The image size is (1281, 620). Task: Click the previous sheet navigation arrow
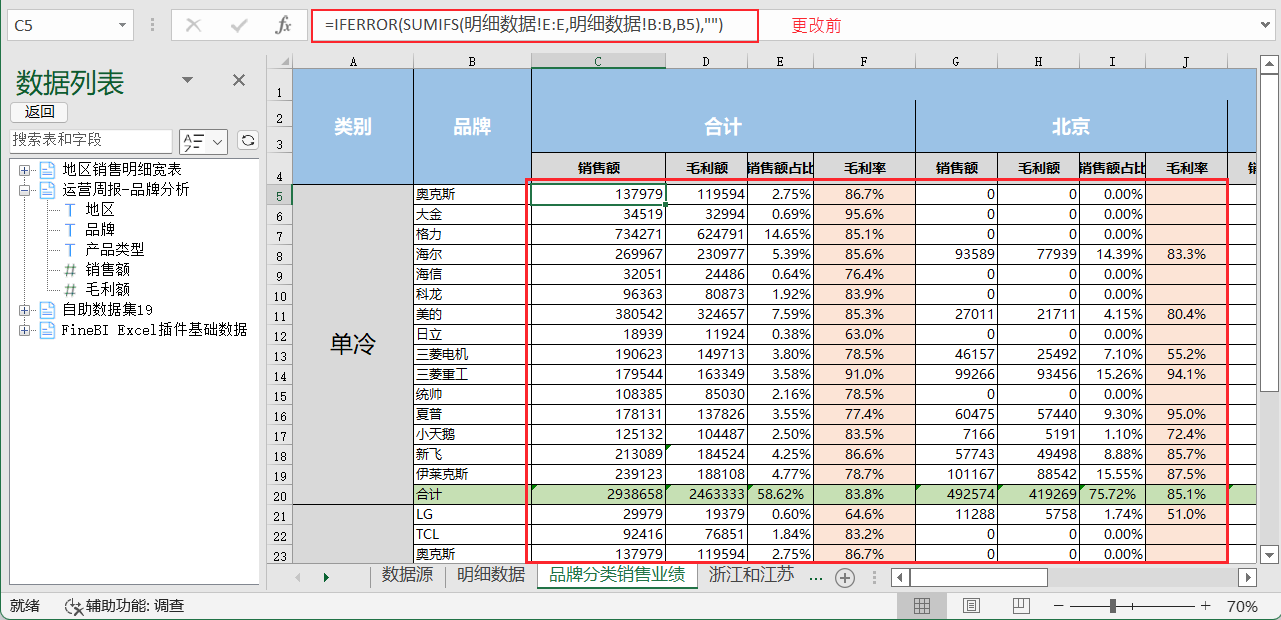[297, 577]
